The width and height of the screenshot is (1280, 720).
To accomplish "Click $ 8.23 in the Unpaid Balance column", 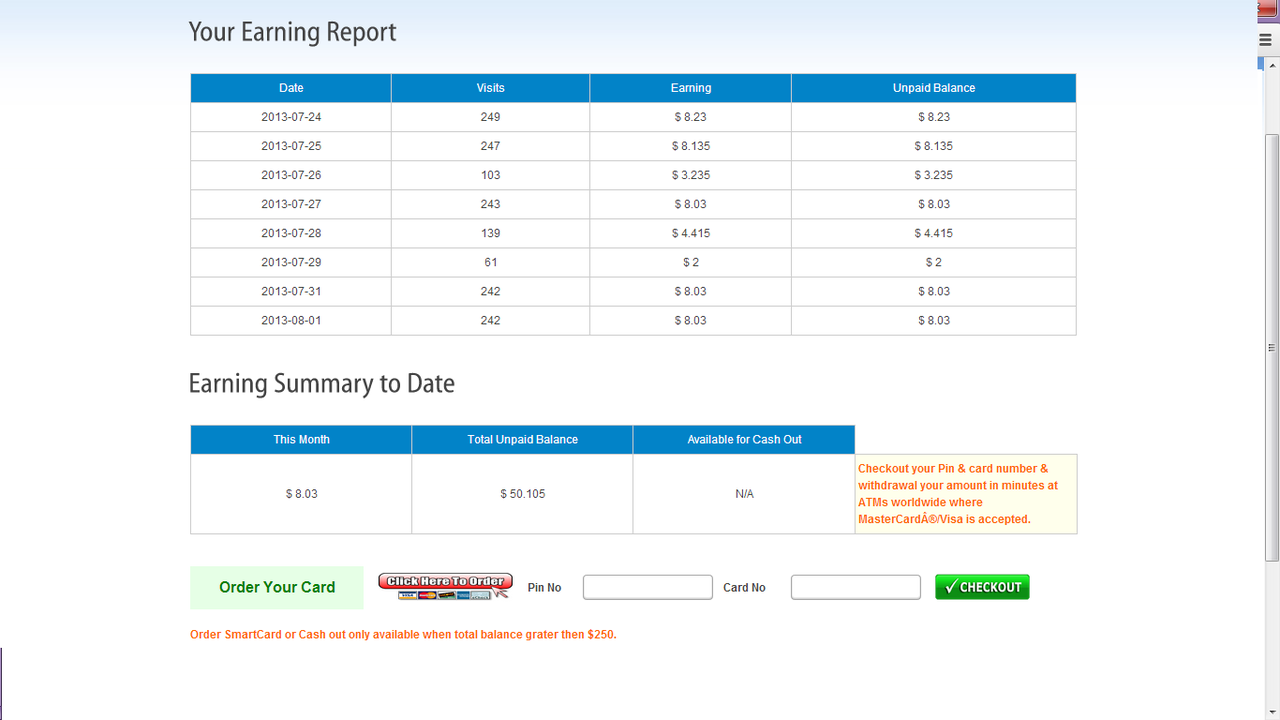I will point(934,117).
